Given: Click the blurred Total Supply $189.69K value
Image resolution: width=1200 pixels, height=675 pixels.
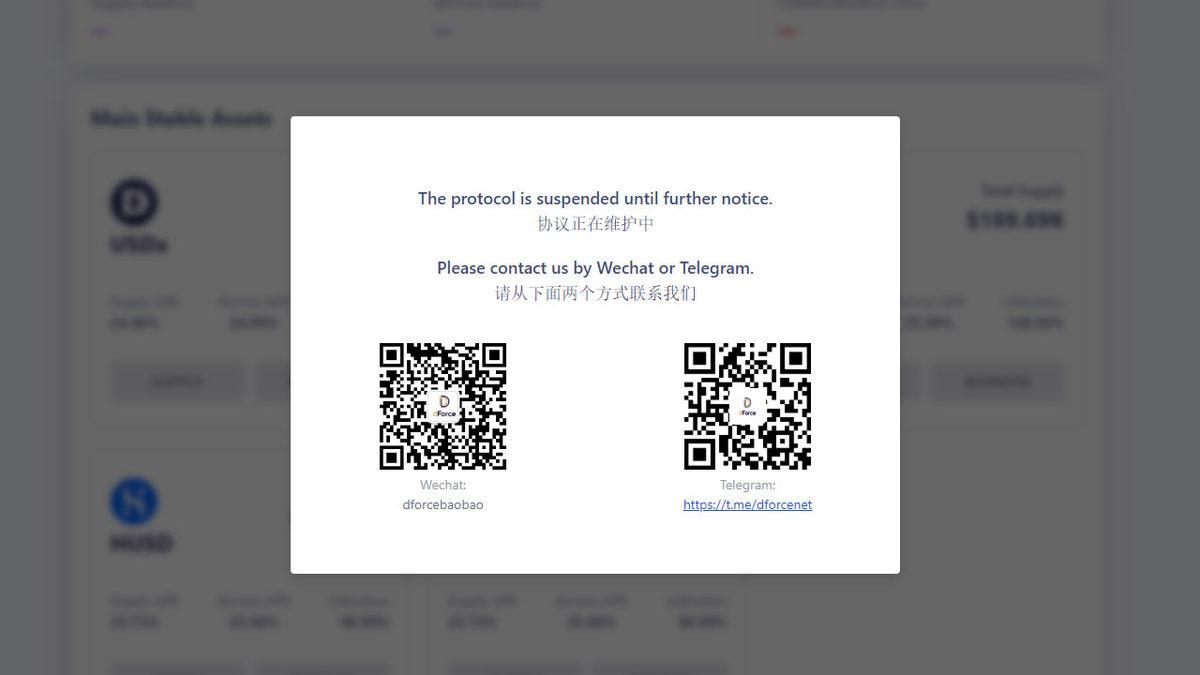Looking at the screenshot, I should [x=1015, y=220].
